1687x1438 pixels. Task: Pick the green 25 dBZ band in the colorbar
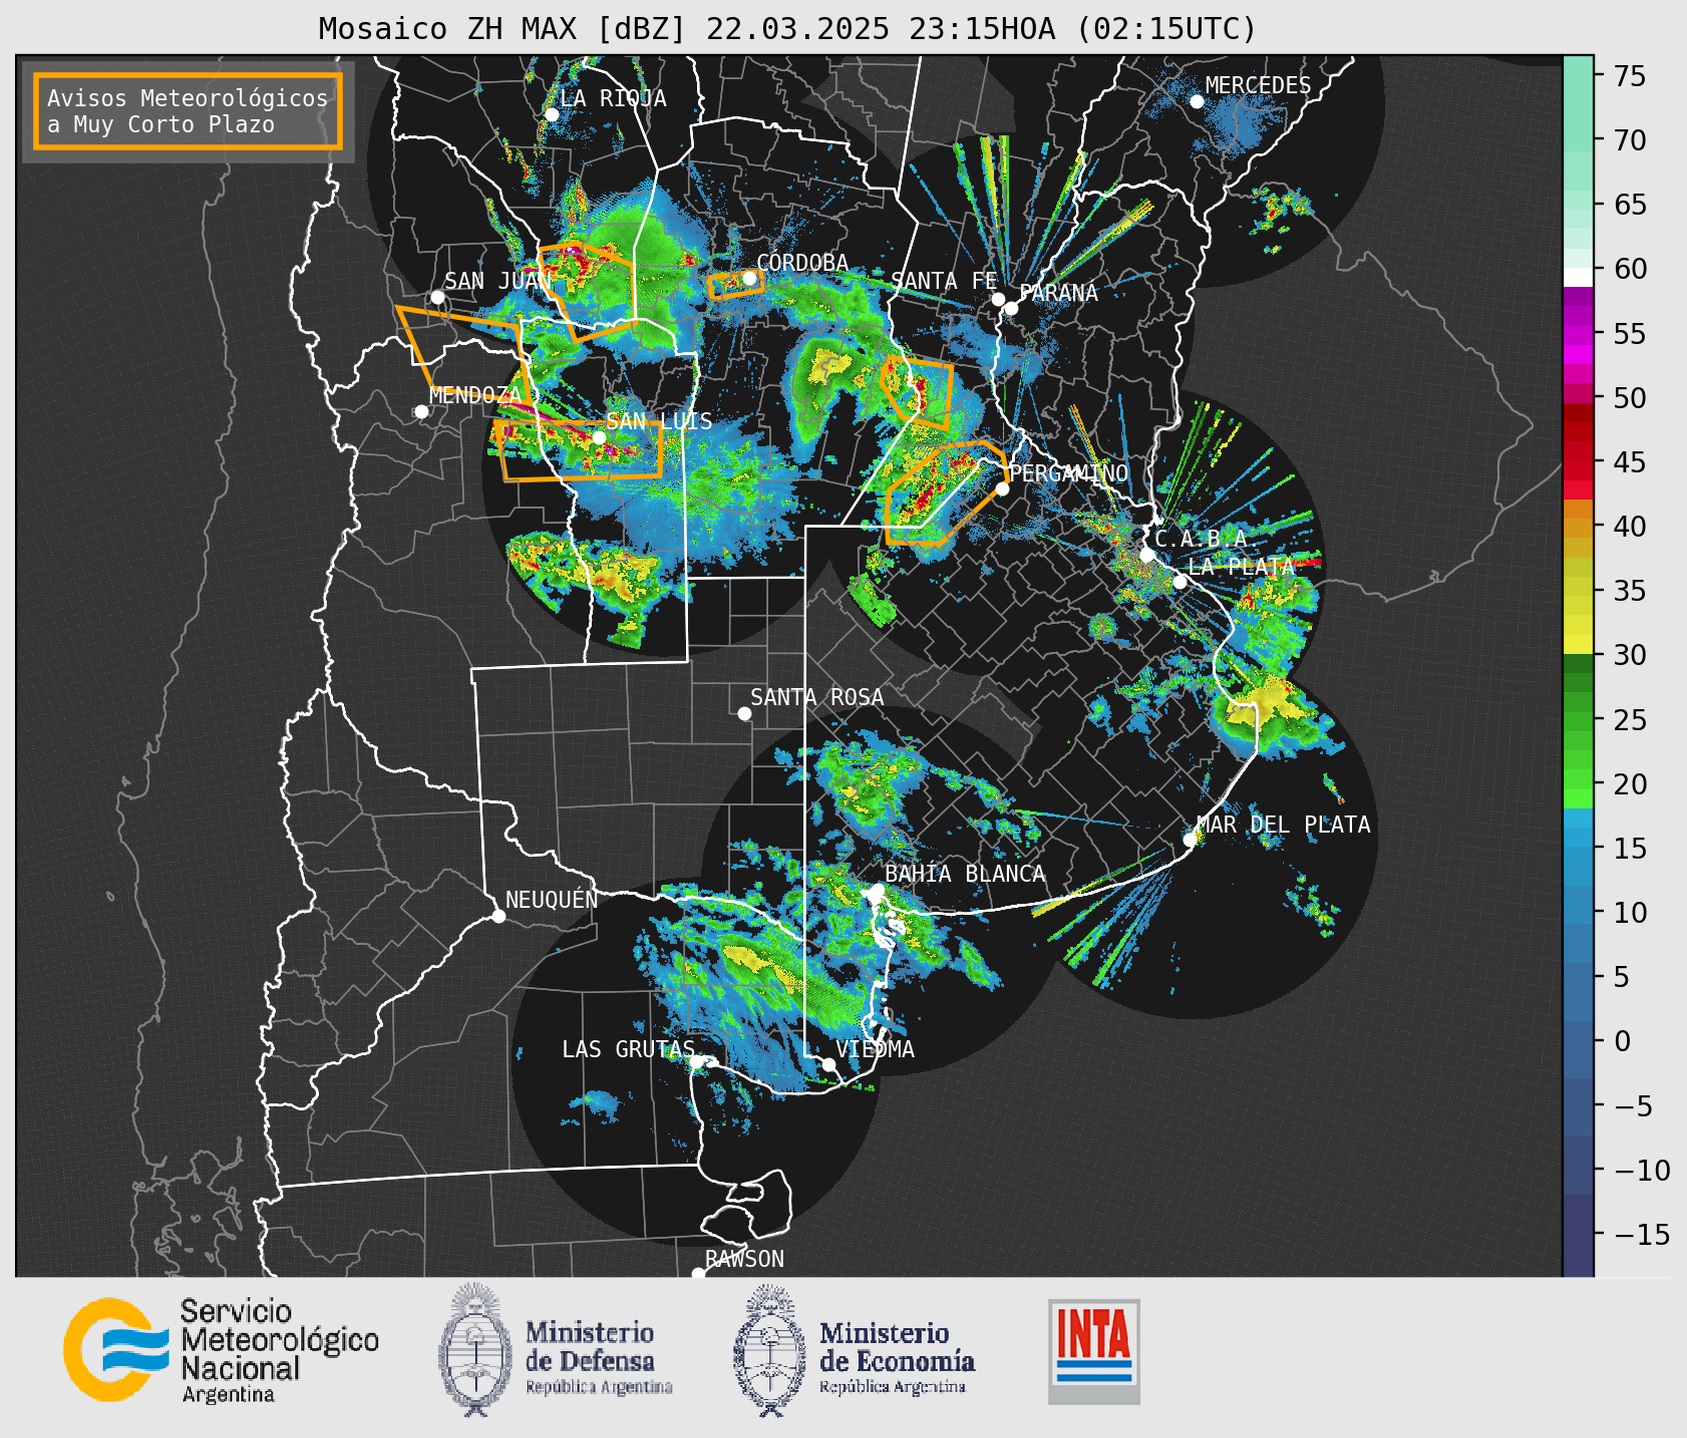(x=1578, y=719)
